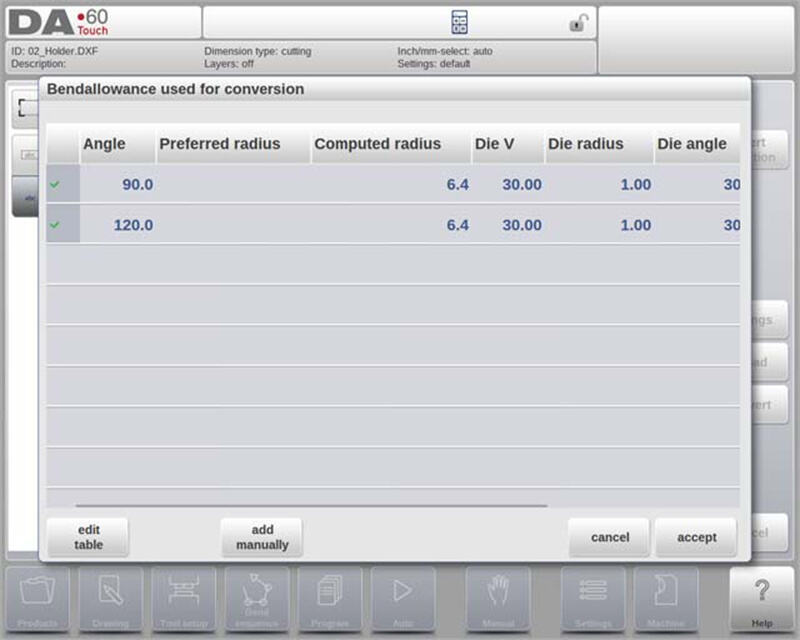The height and width of the screenshot is (640, 800).
Task: Toggle the checkmark for angle 90.0 row
Action: point(55,185)
